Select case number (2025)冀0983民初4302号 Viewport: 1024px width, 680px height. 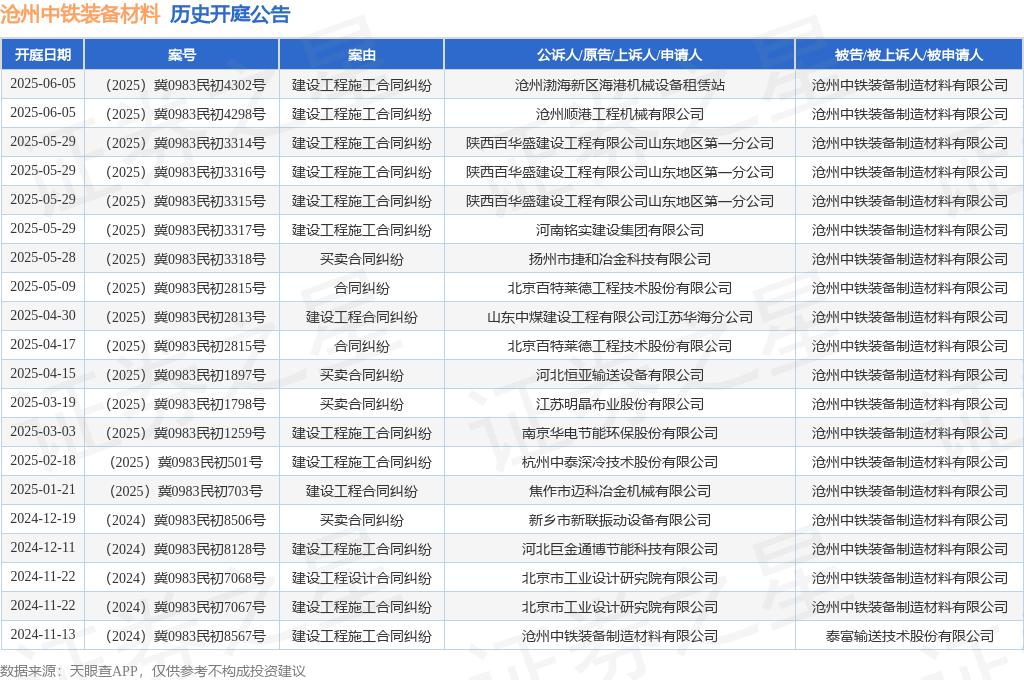185,85
